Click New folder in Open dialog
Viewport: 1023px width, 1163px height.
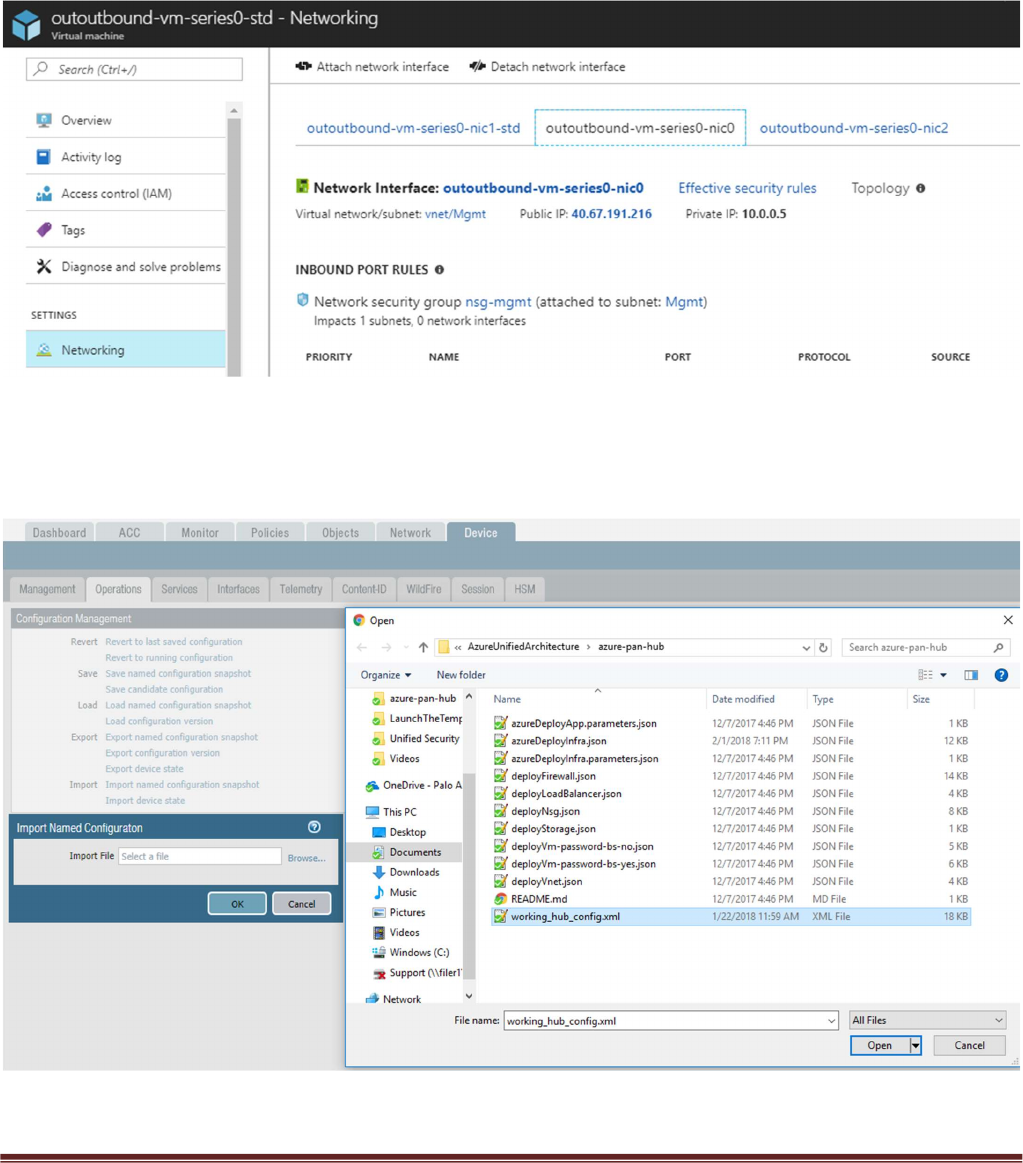tap(461, 675)
